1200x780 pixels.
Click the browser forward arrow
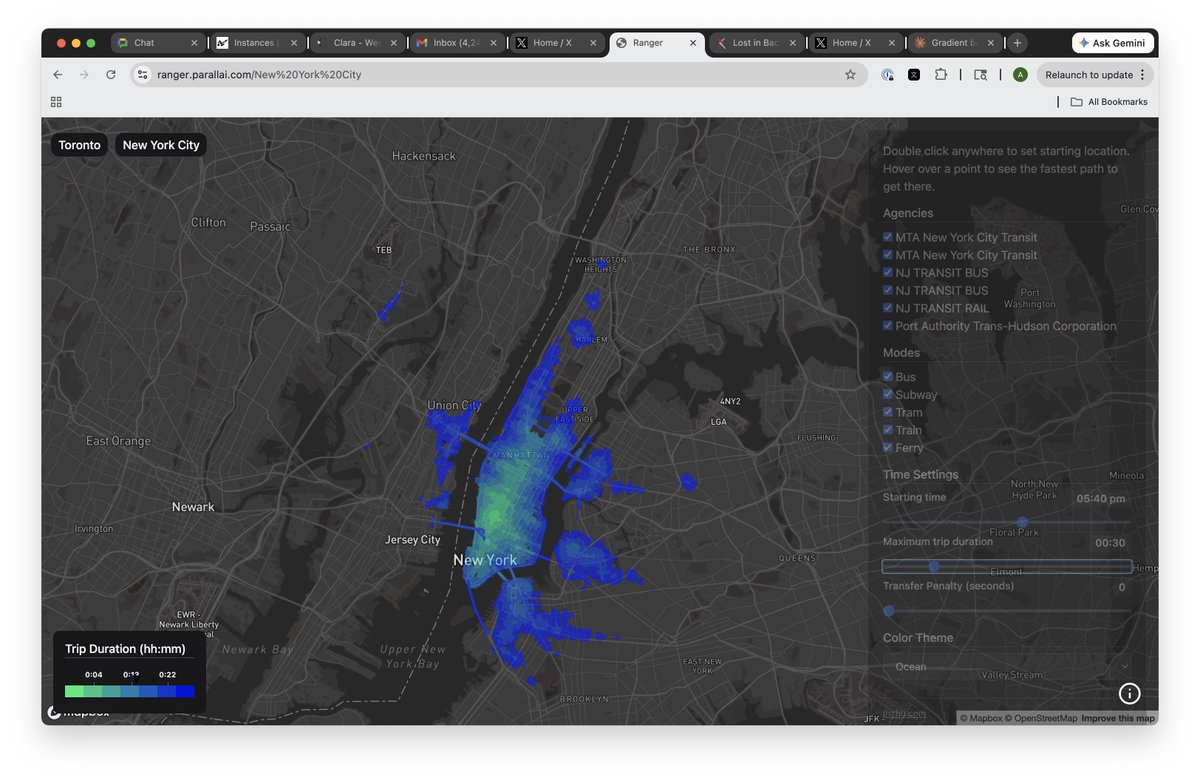[x=84, y=75]
